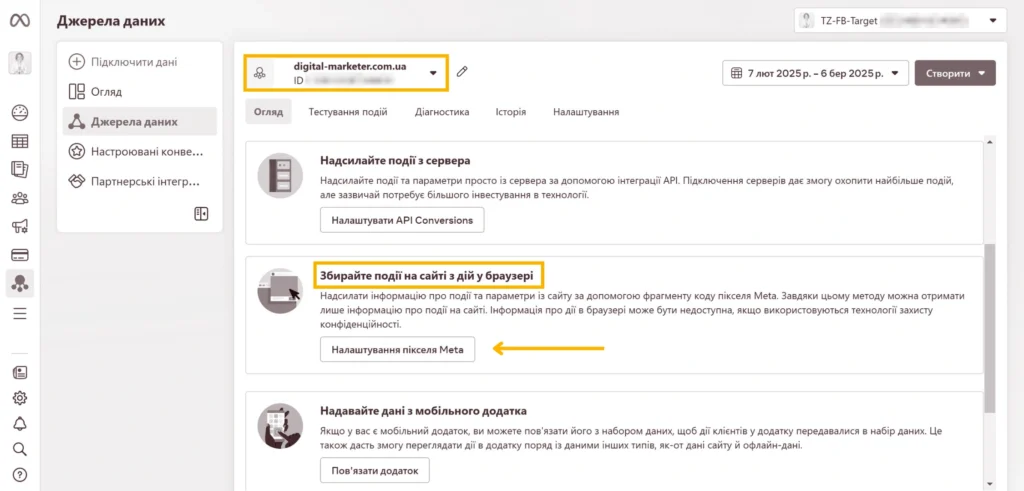
Task: Click the pencil edit dataset name icon
Action: click(462, 72)
